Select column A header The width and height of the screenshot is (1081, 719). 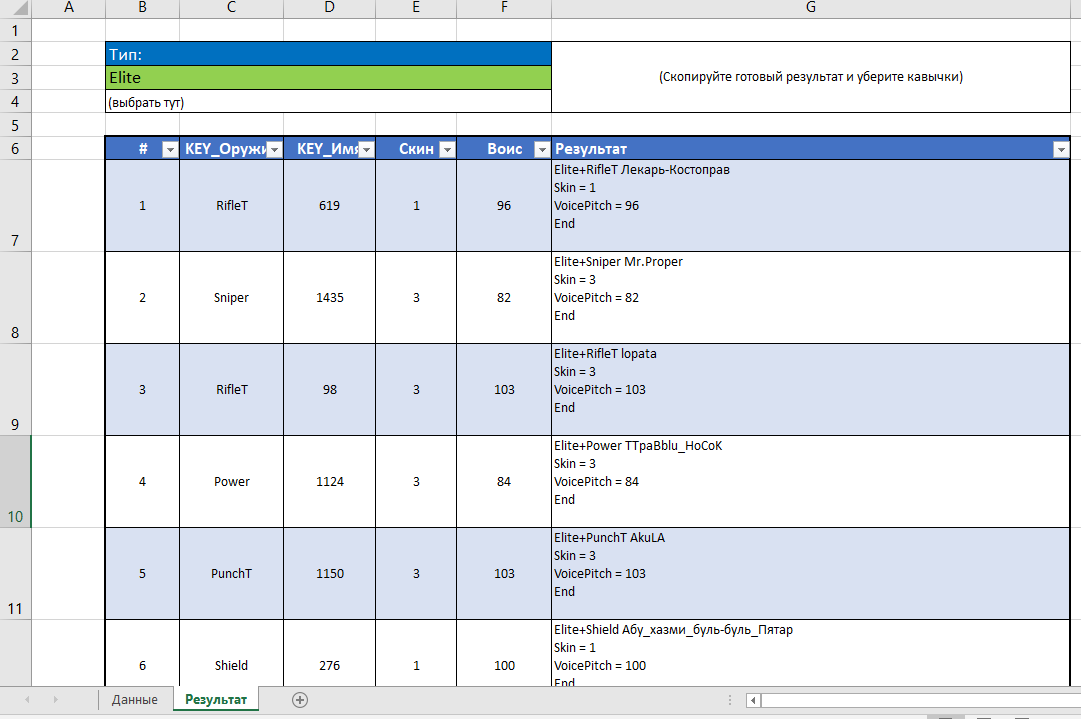[x=69, y=8]
